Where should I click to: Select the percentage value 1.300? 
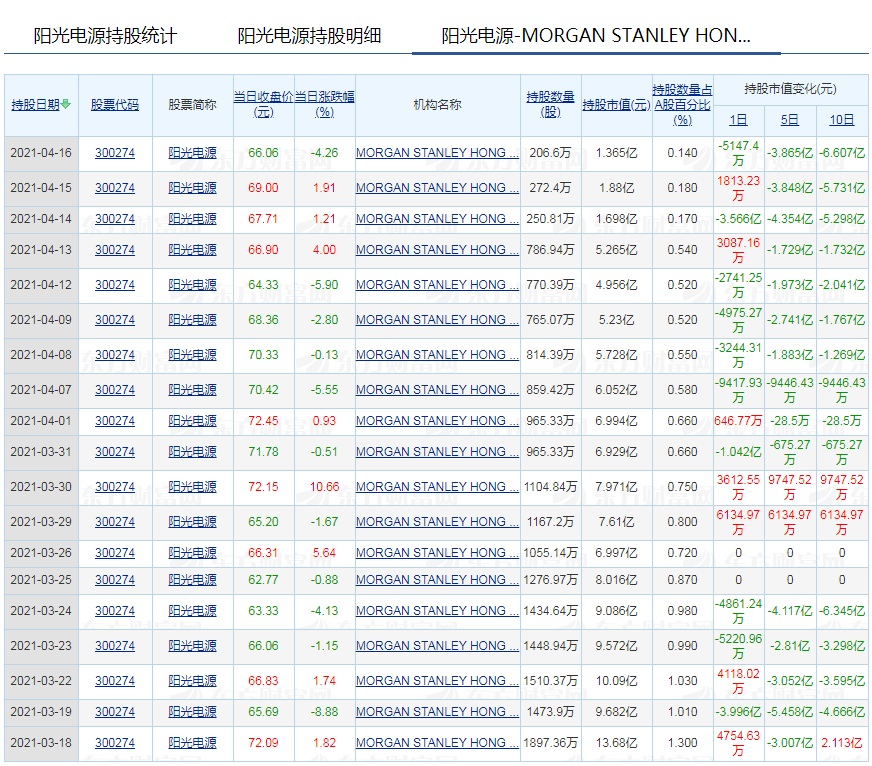(x=682, y=743)
